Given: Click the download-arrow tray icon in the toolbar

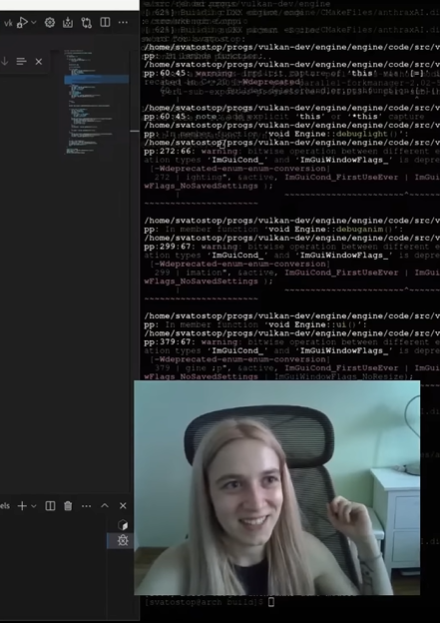Looking at the screenshot, I should 68,23.
